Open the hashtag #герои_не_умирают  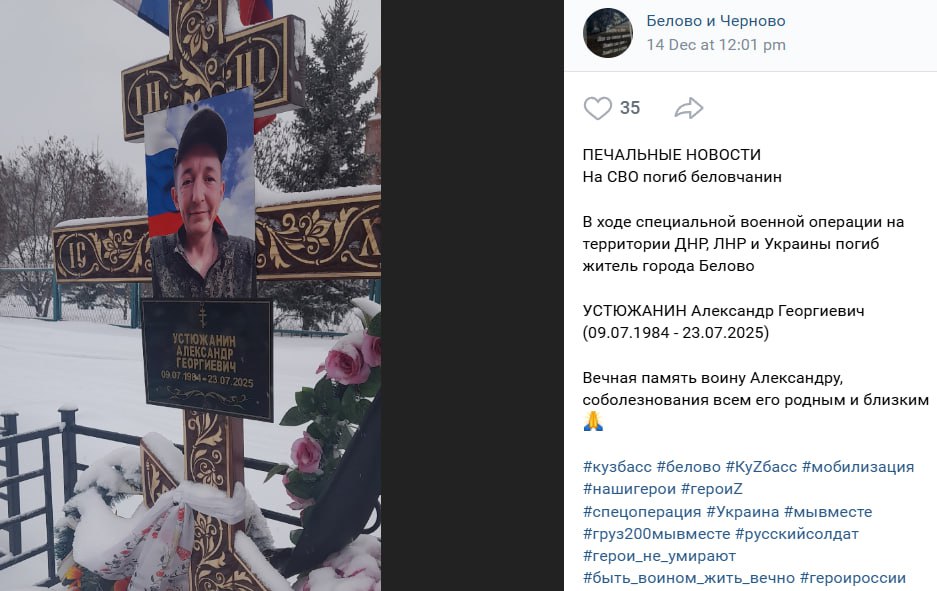pos(660,556)
